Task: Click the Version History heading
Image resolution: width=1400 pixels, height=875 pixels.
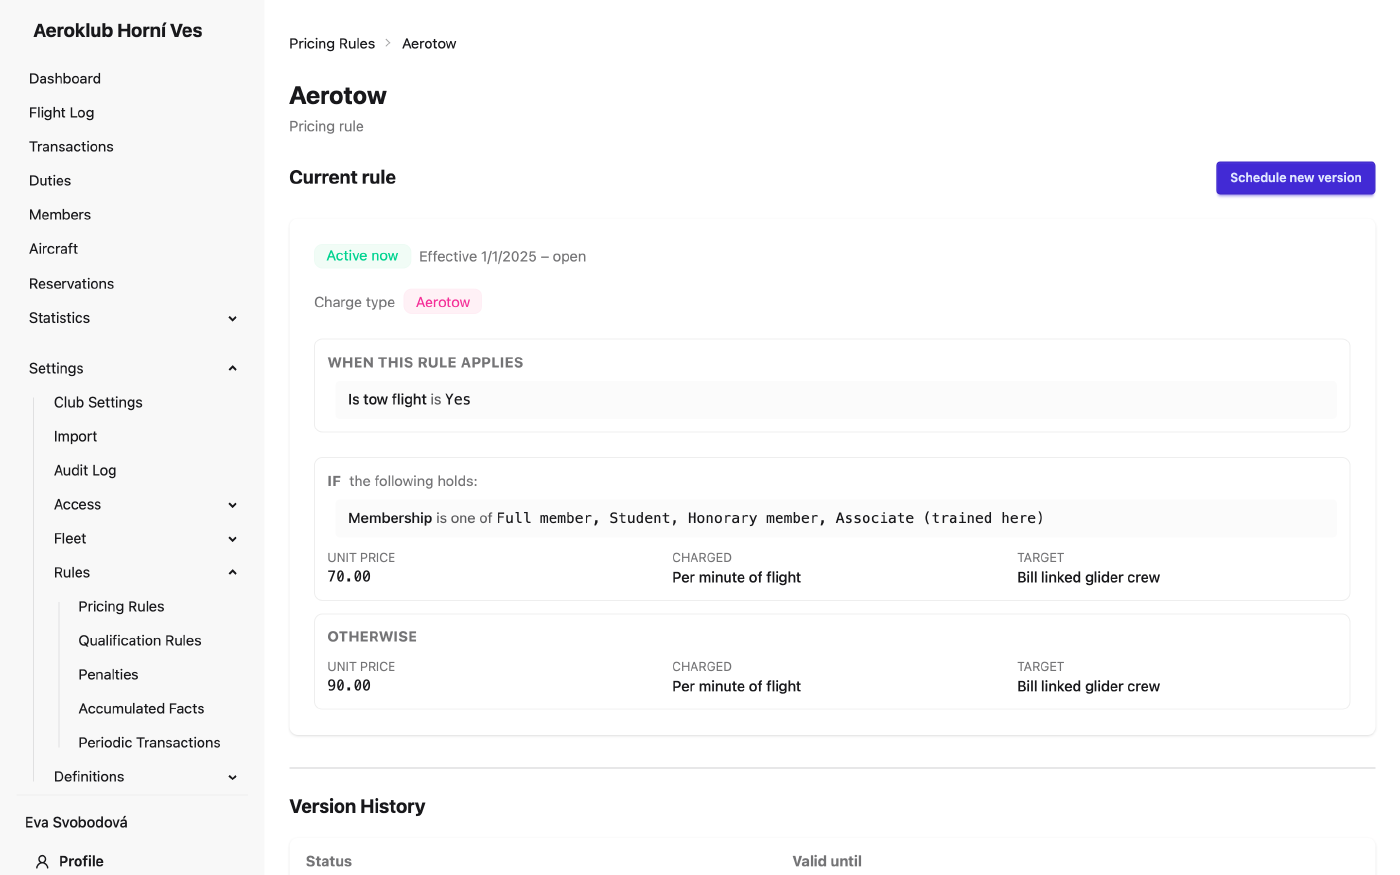Action: tap(357, 806)
